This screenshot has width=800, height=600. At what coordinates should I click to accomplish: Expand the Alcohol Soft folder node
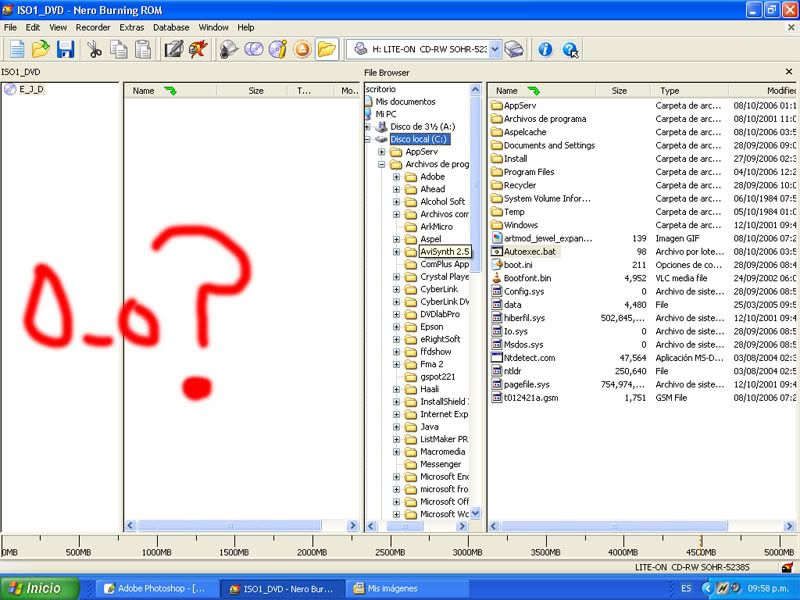[x=396, y=202]
